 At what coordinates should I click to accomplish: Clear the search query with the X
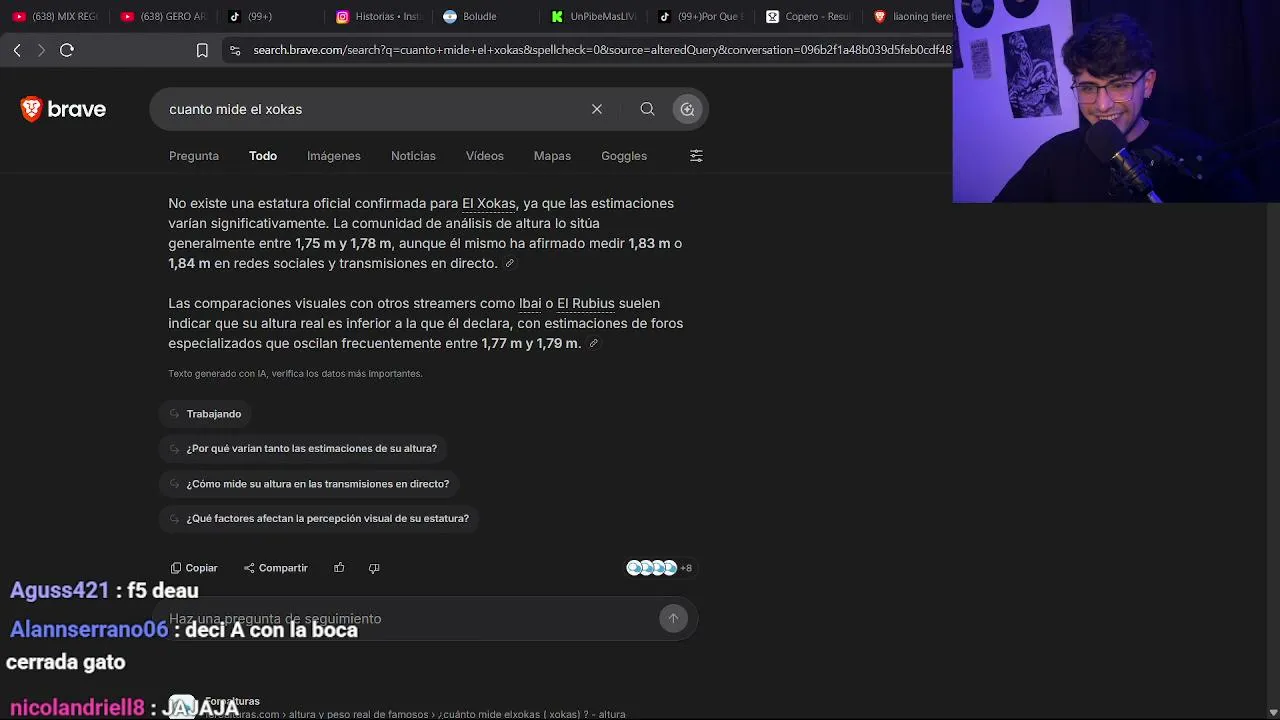pos(597,109)
